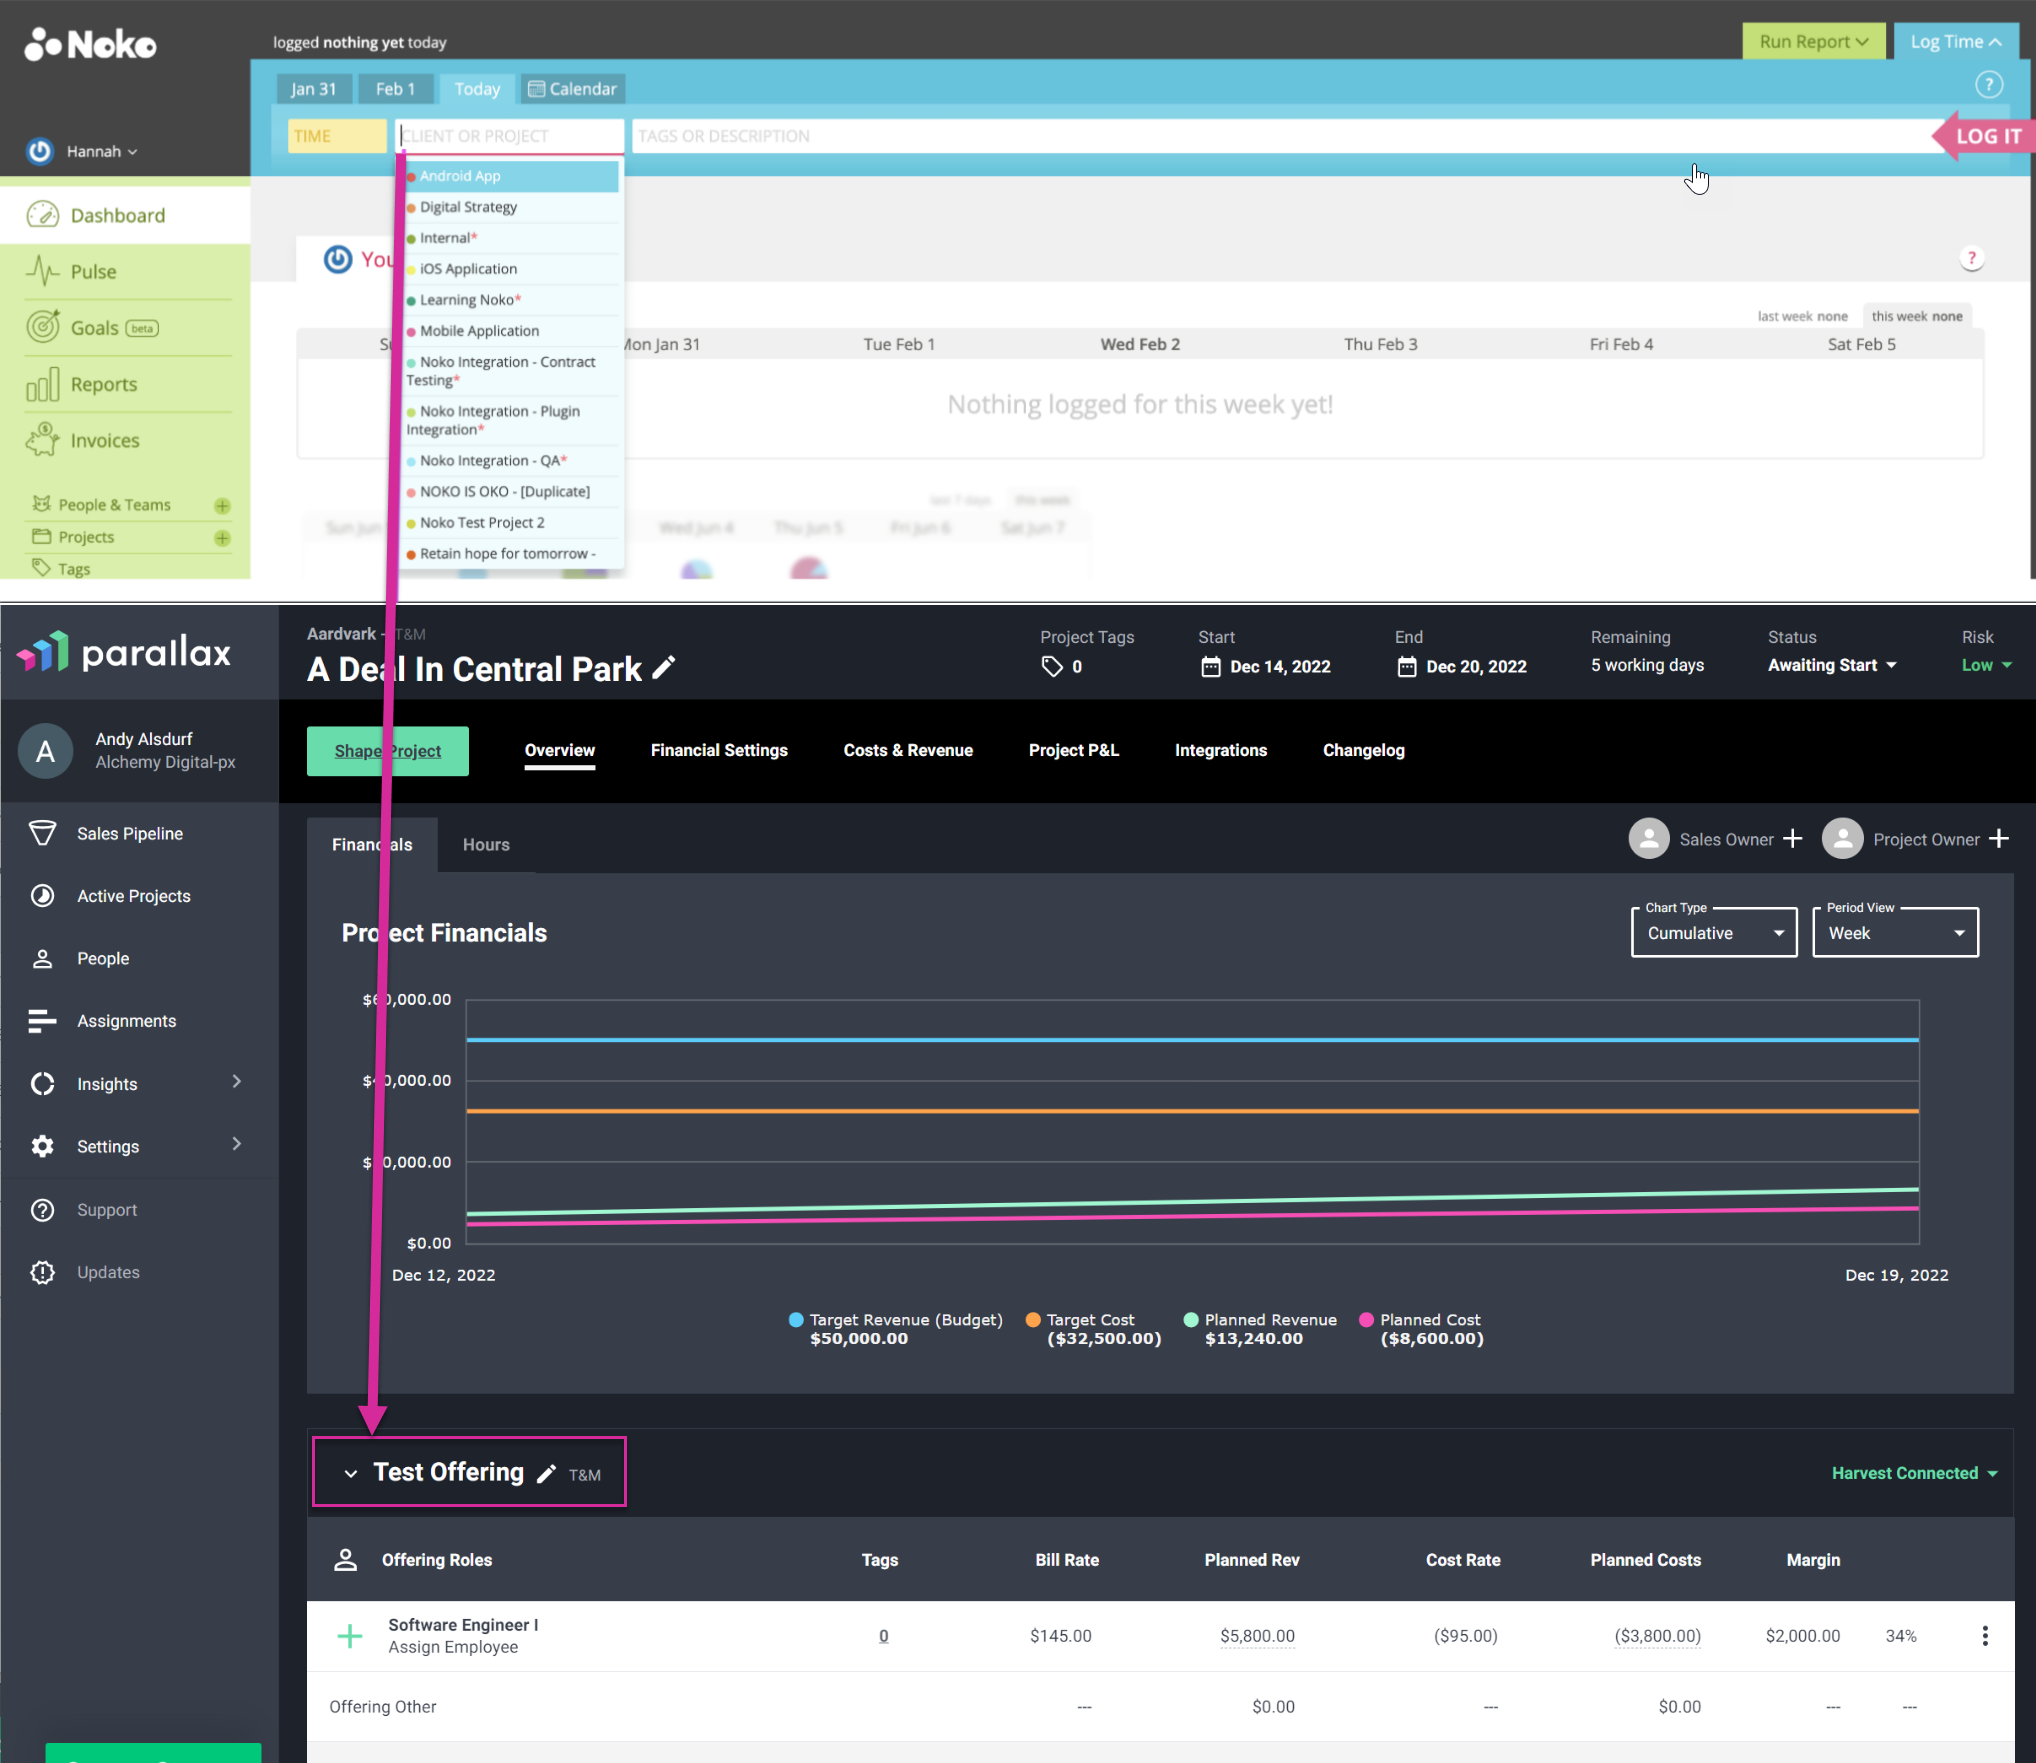Expand the Insights submenu arrow
Viewport: 2036px width, 1763px height.
click(x=237, y=1082)
